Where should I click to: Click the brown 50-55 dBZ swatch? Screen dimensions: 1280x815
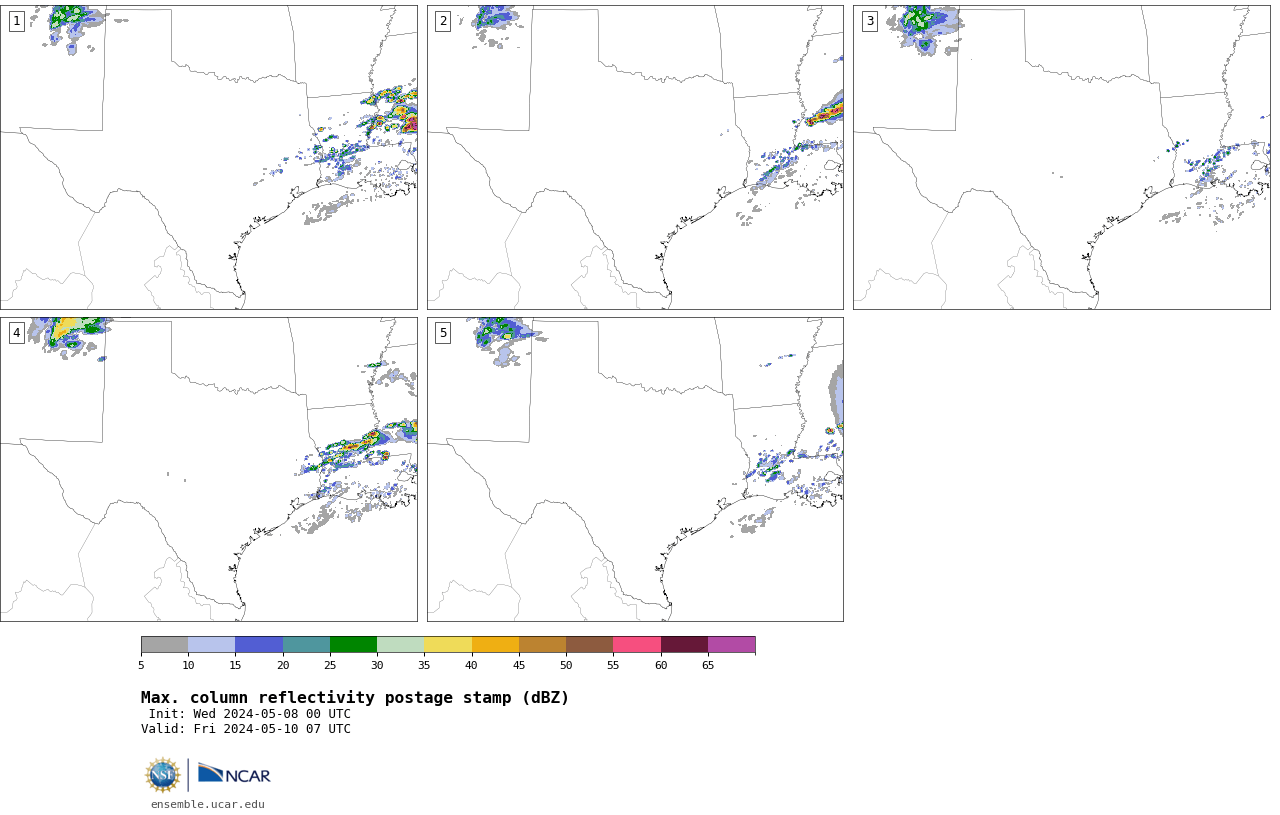click(x=590, y=645)
